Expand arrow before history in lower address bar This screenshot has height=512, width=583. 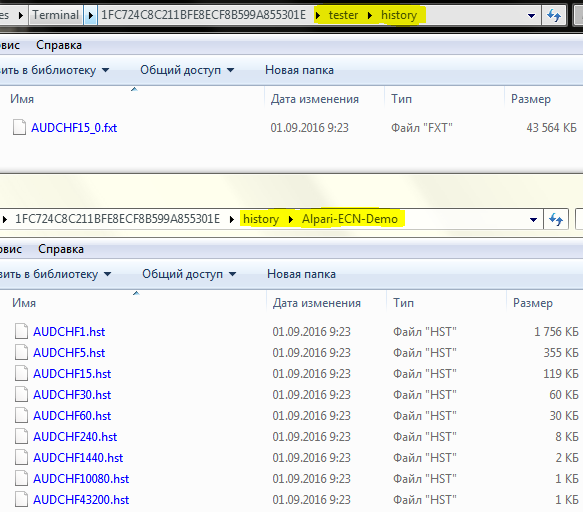coord(232,219)
